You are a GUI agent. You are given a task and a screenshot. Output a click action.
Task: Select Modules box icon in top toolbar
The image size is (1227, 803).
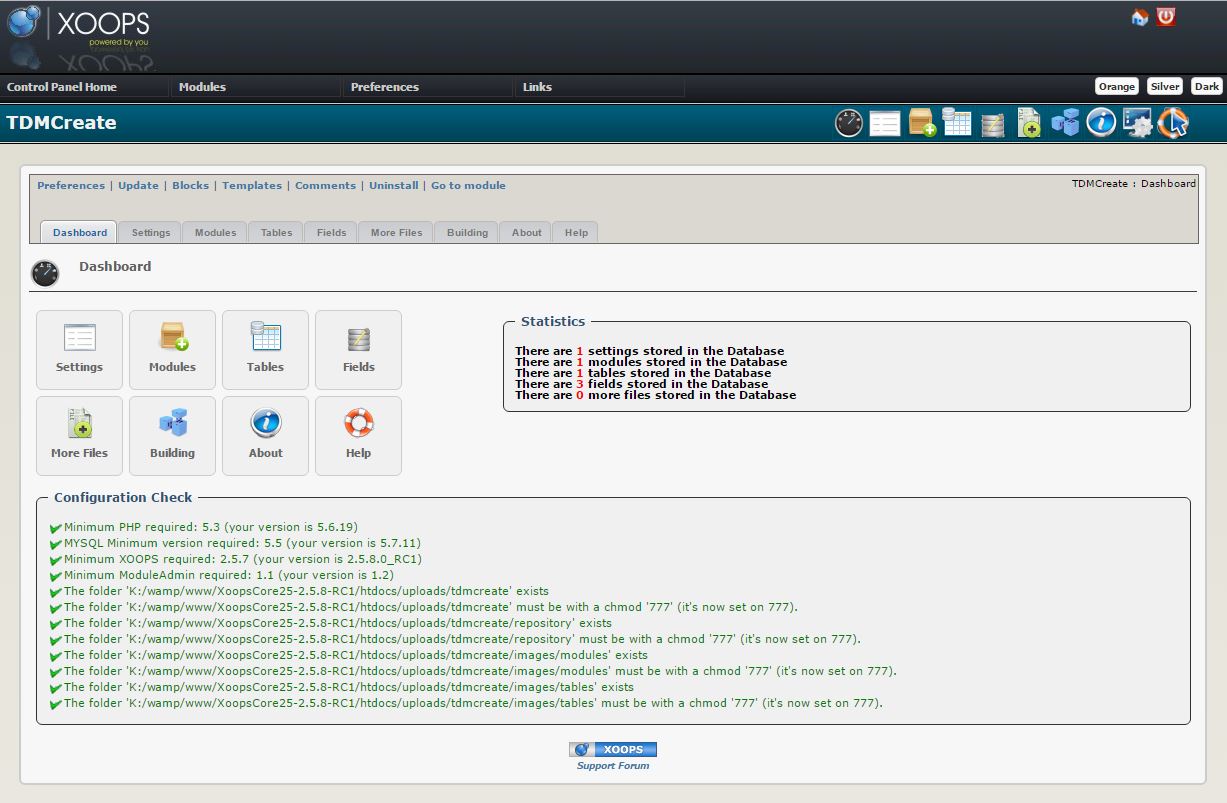coord(922,123)
